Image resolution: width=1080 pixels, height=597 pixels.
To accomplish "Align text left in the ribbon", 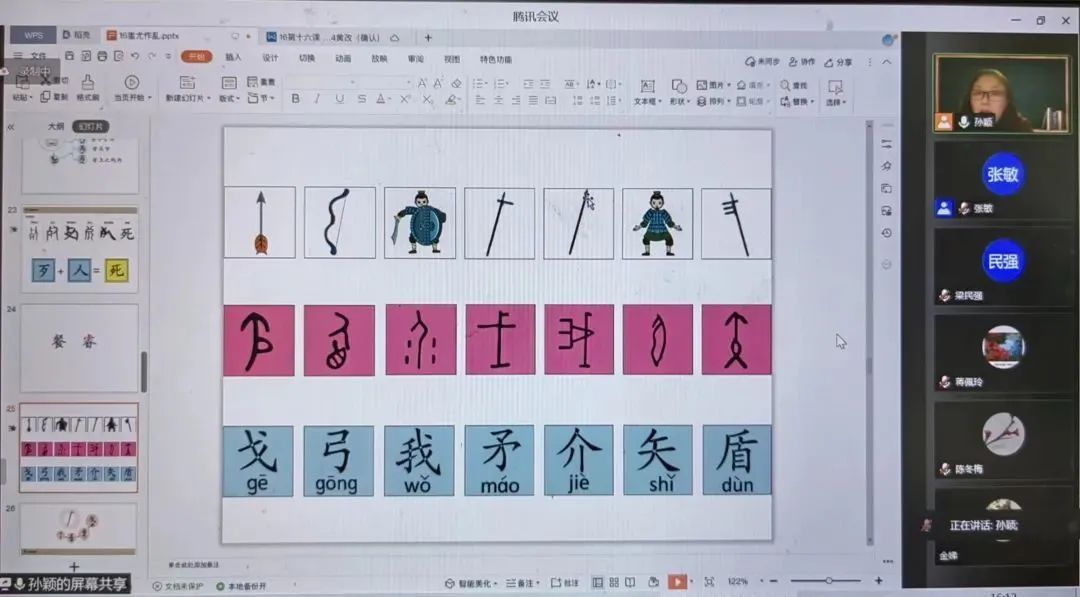I will click(480, 101).
